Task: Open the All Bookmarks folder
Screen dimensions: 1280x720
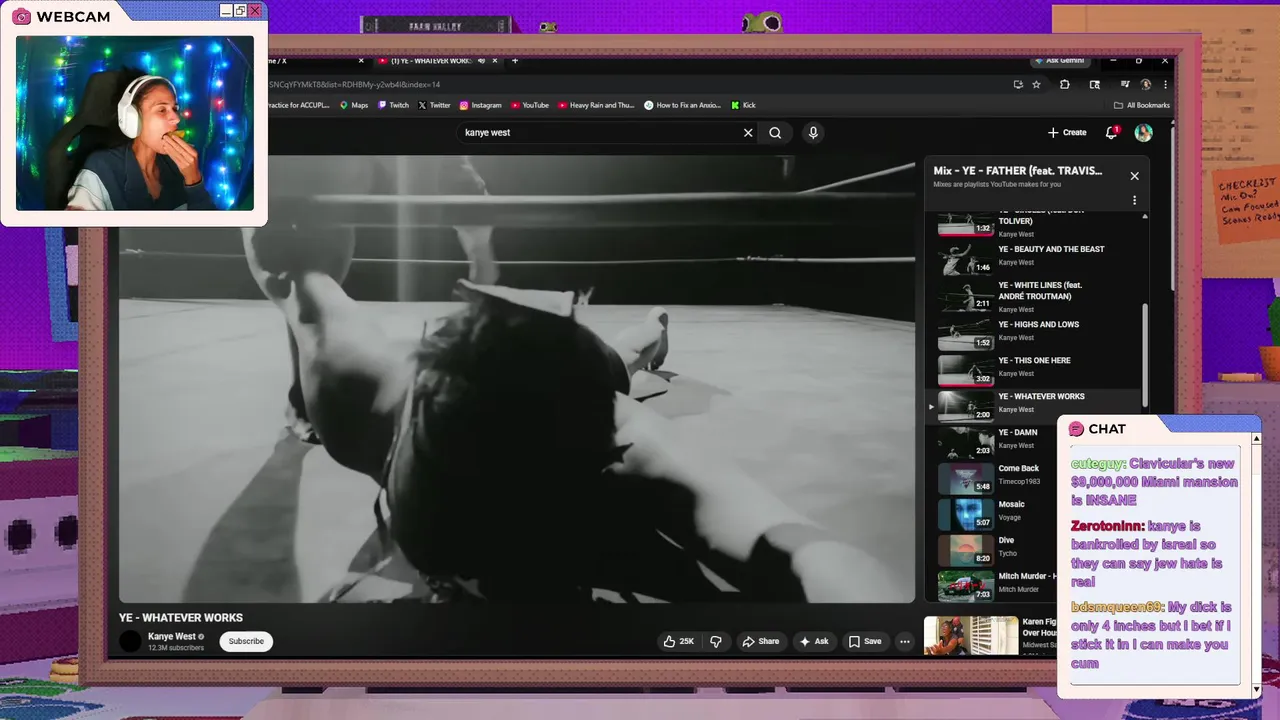Action: click(1141, 105)
